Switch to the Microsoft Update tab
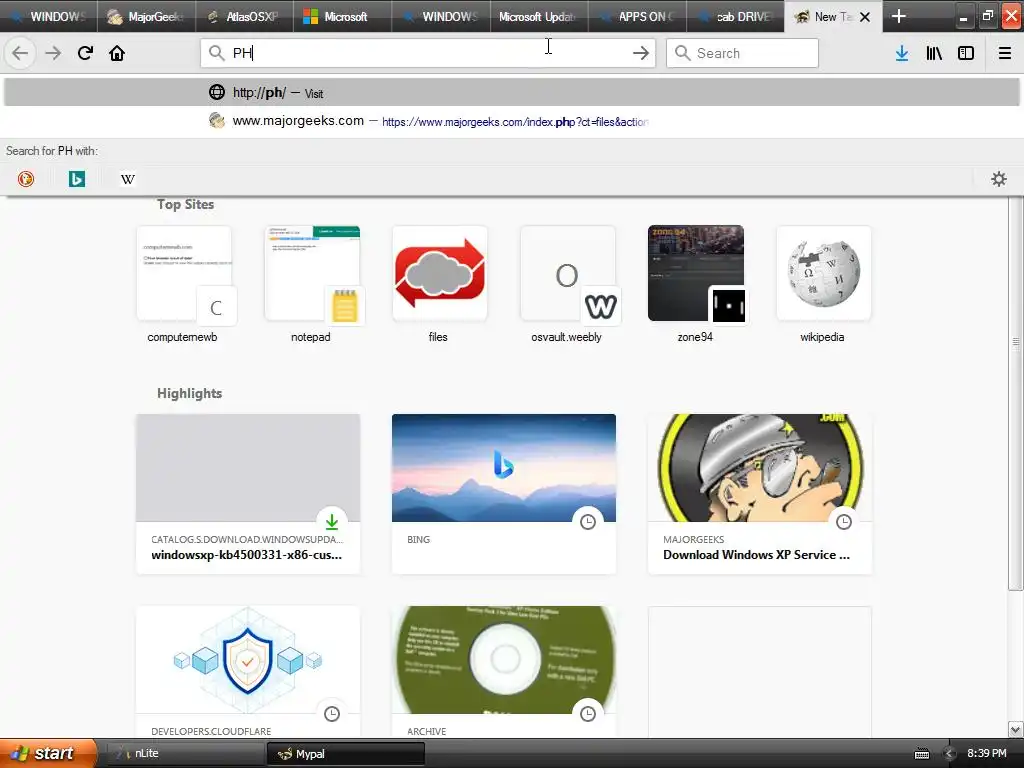The image size is (1024, 768). pos(539,16)
